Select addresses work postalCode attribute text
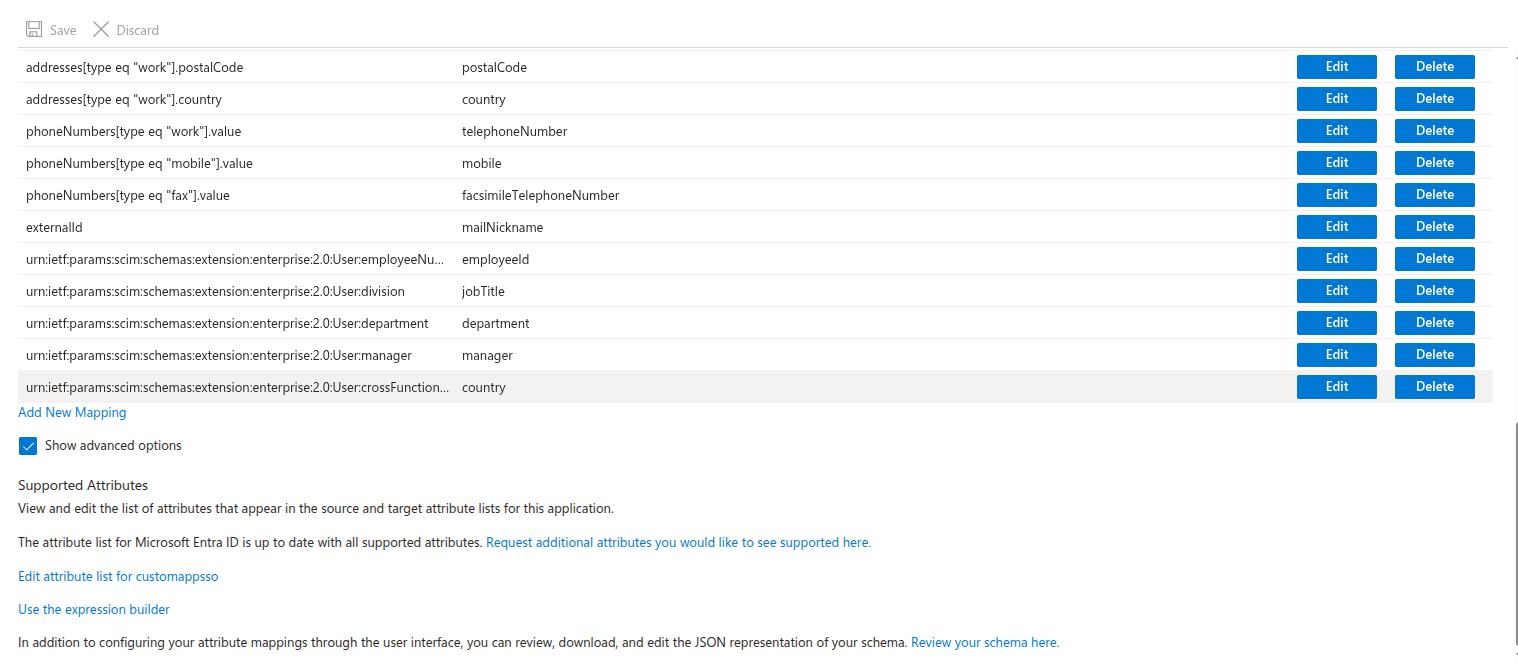 click(135, 68)
